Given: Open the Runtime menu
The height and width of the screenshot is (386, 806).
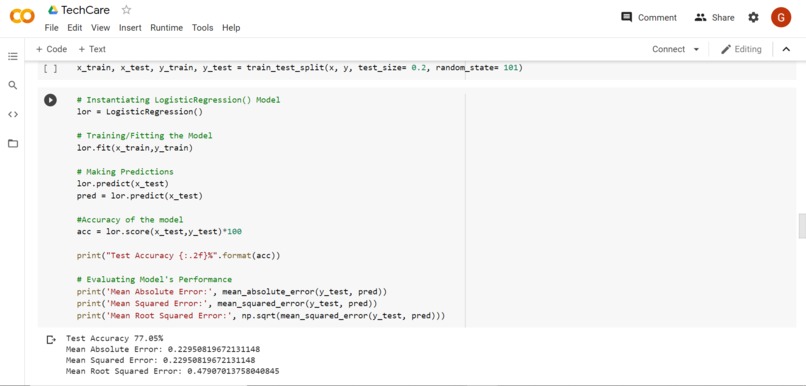Looking at the screenshot, I should tap(167, 28).
